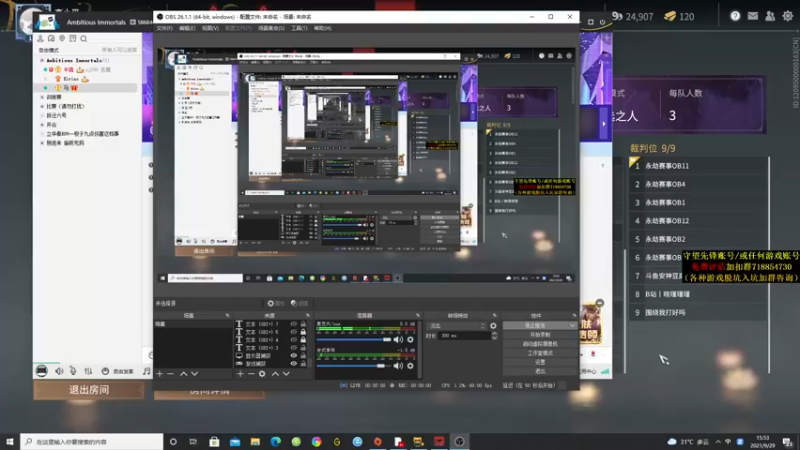Click 启动虚拟摄像机 button
800x450 pixels.
pos(540,344)
